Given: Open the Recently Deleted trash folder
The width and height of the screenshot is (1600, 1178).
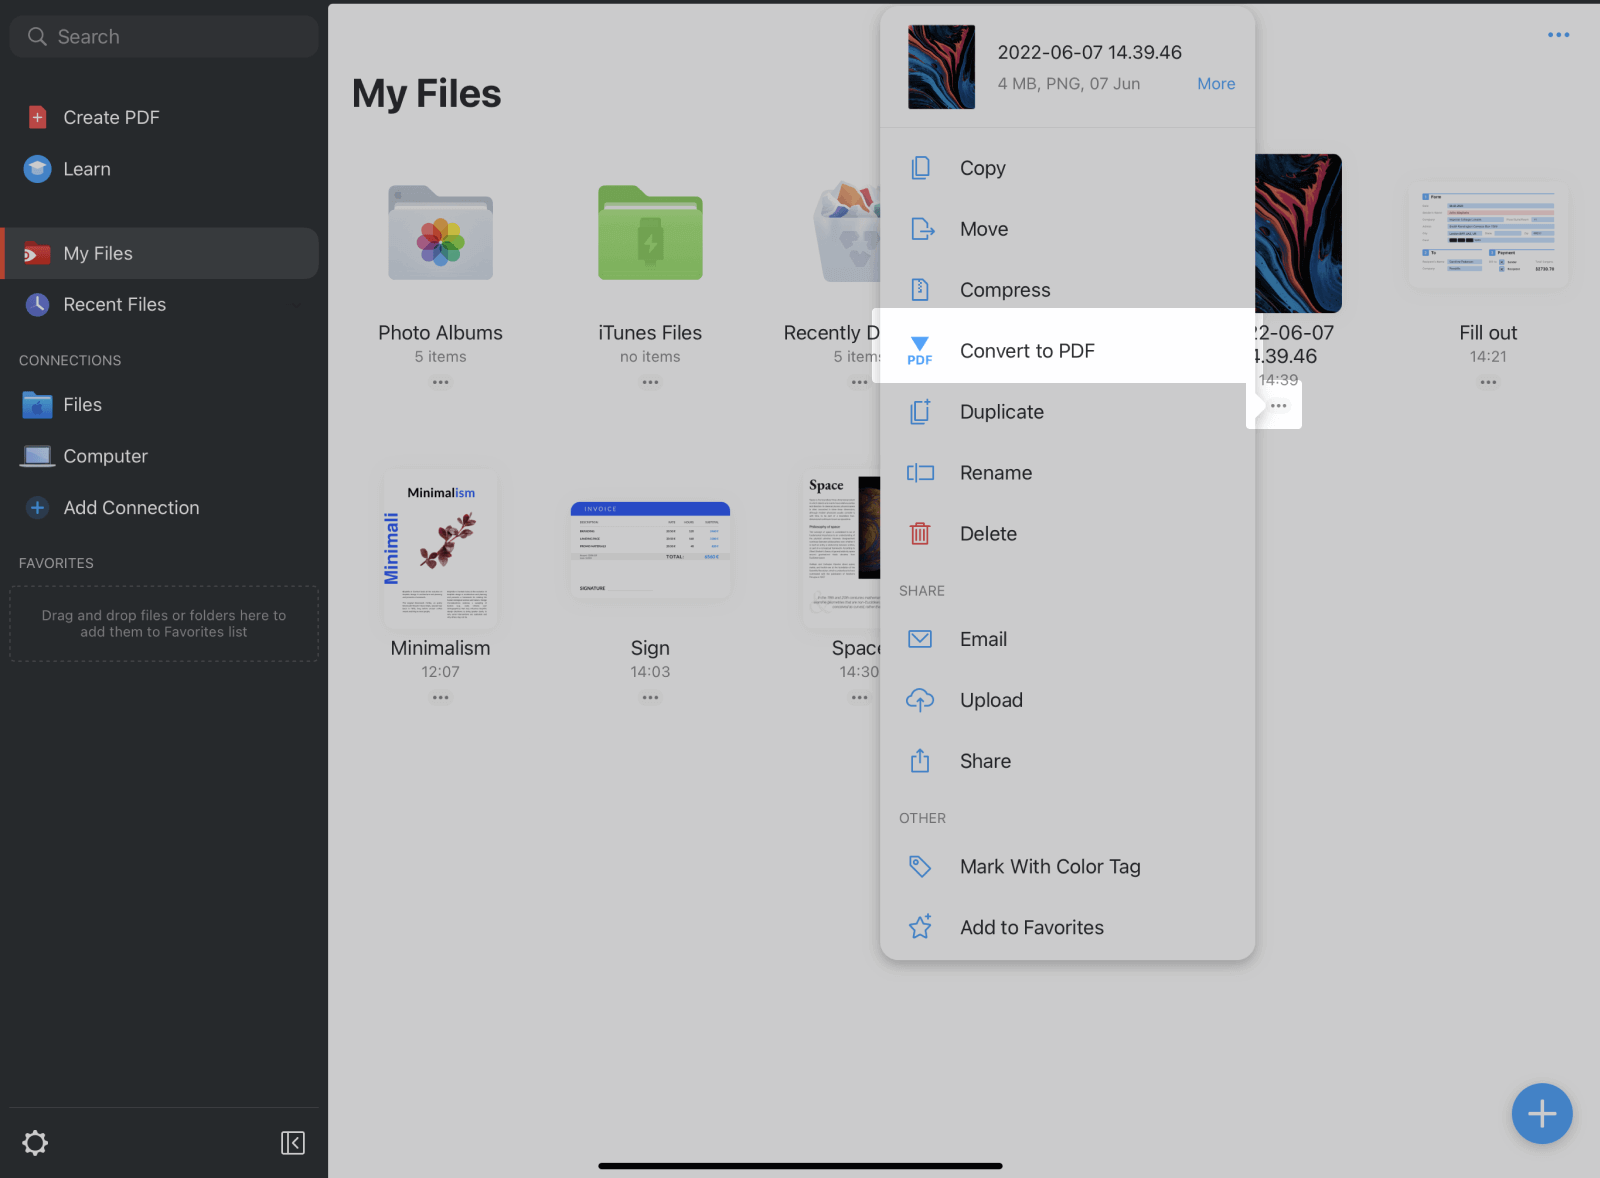Looking at the screenshot, I should pos(848,233).
